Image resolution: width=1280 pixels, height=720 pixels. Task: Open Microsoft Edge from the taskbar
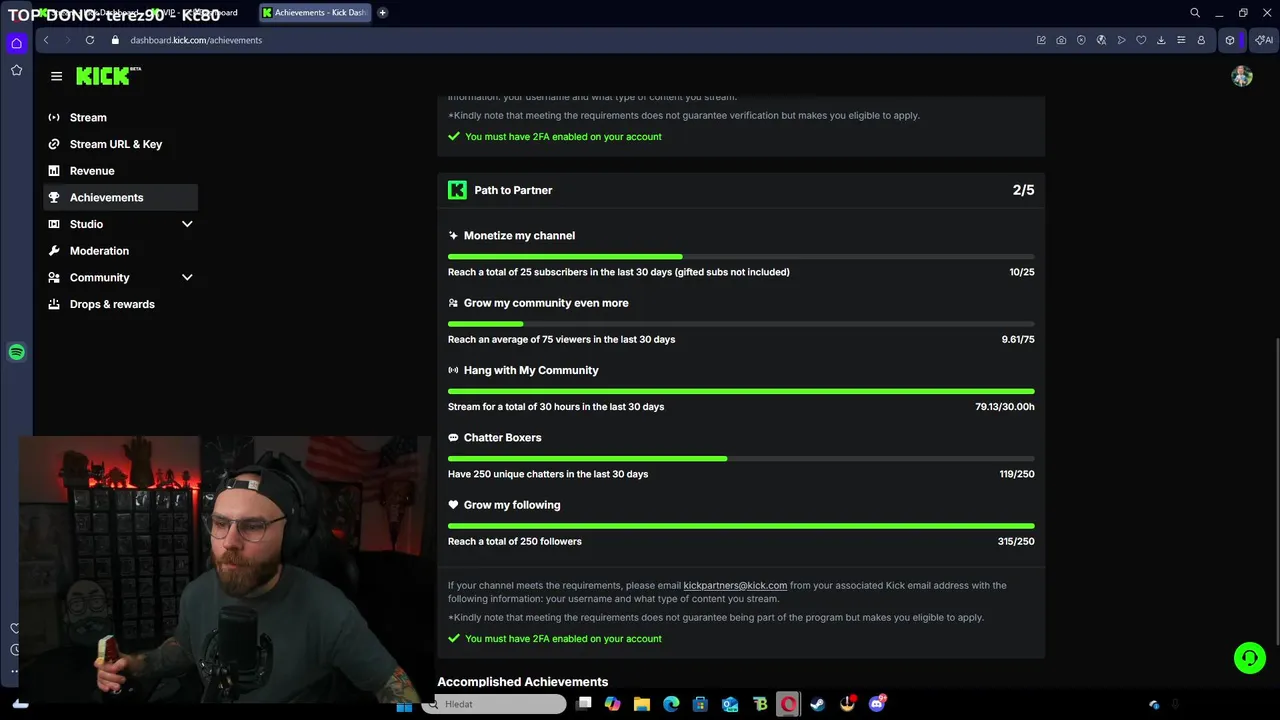(671, 704)
